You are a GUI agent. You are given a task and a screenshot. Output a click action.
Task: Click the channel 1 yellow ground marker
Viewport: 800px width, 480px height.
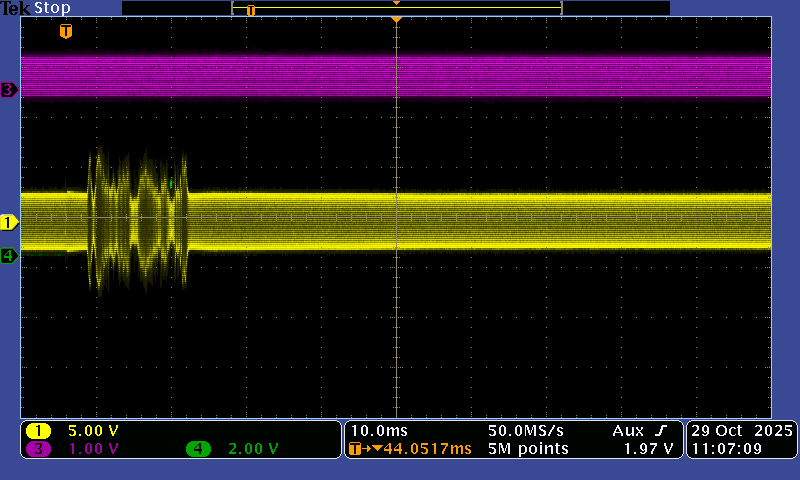tap(9, 222)
